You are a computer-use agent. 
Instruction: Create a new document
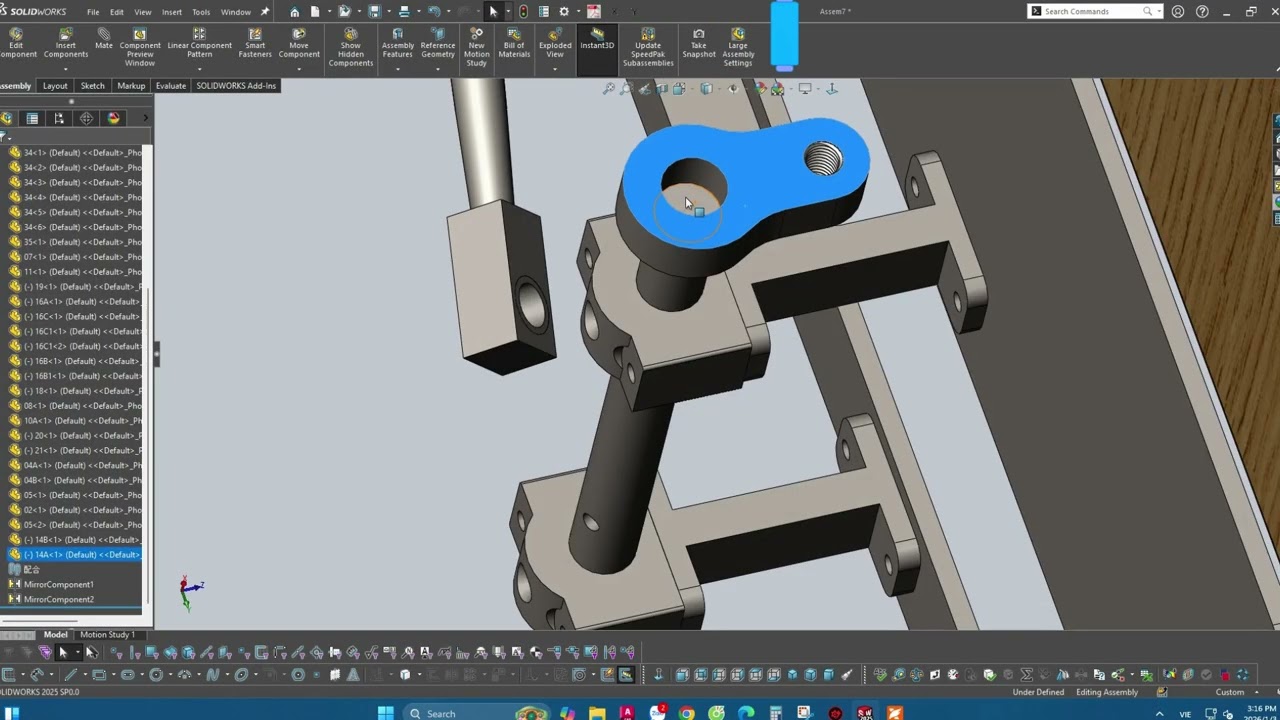pyautogui.click(x=316, y=12)
